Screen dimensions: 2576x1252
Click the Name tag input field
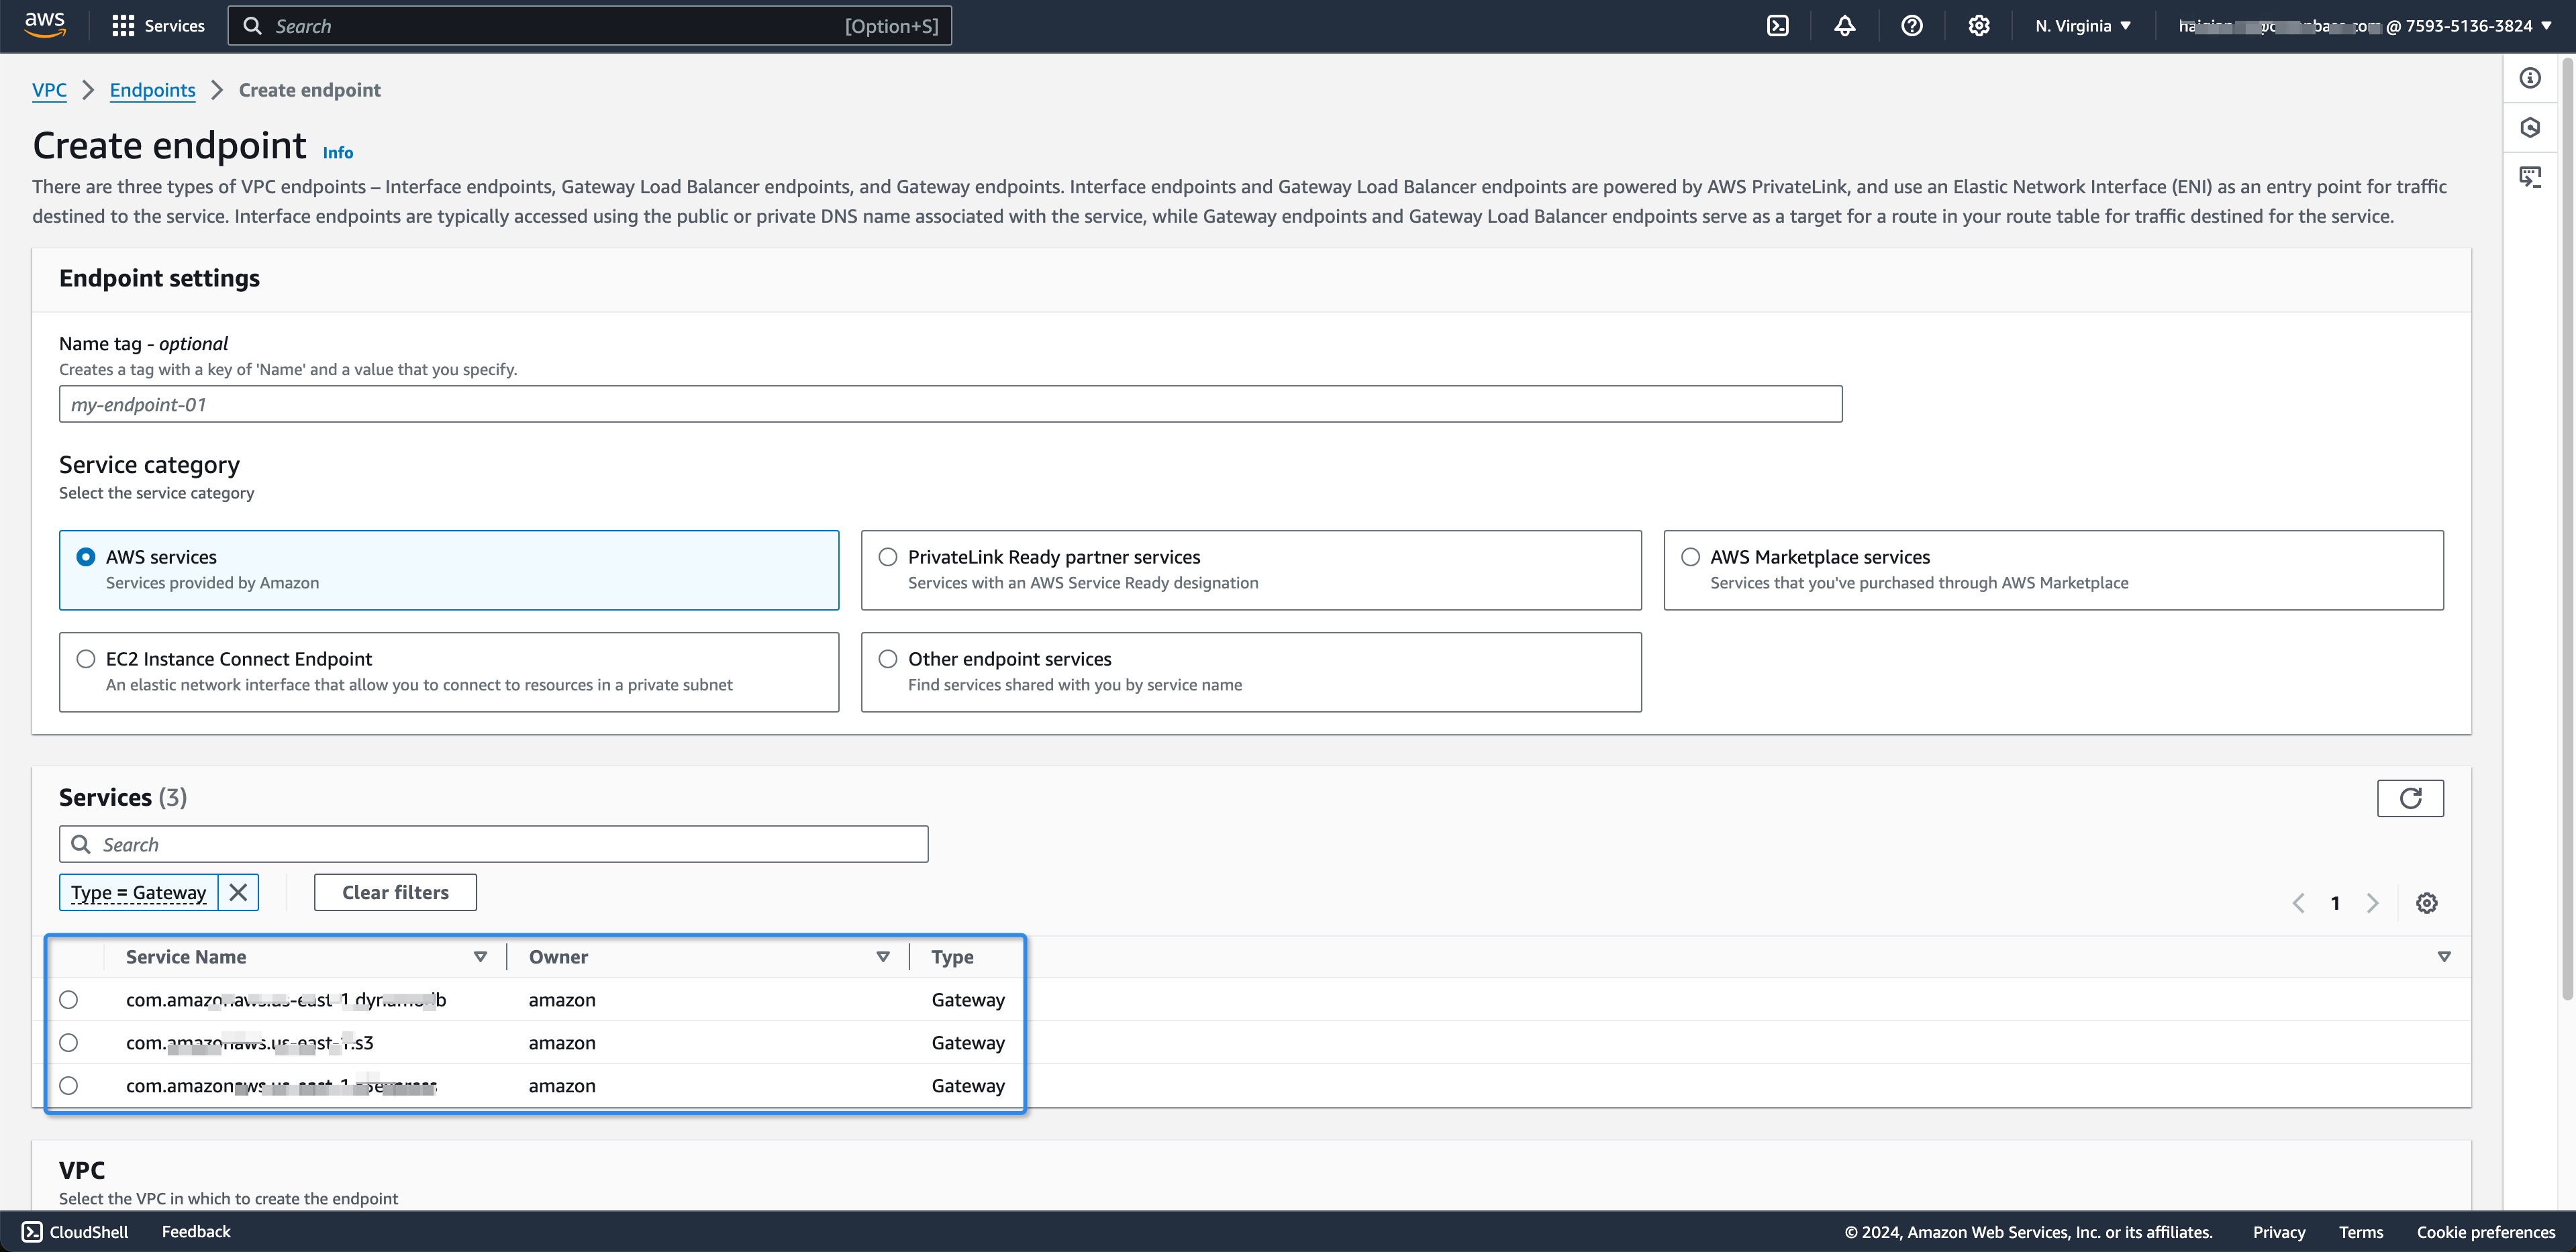950,404
